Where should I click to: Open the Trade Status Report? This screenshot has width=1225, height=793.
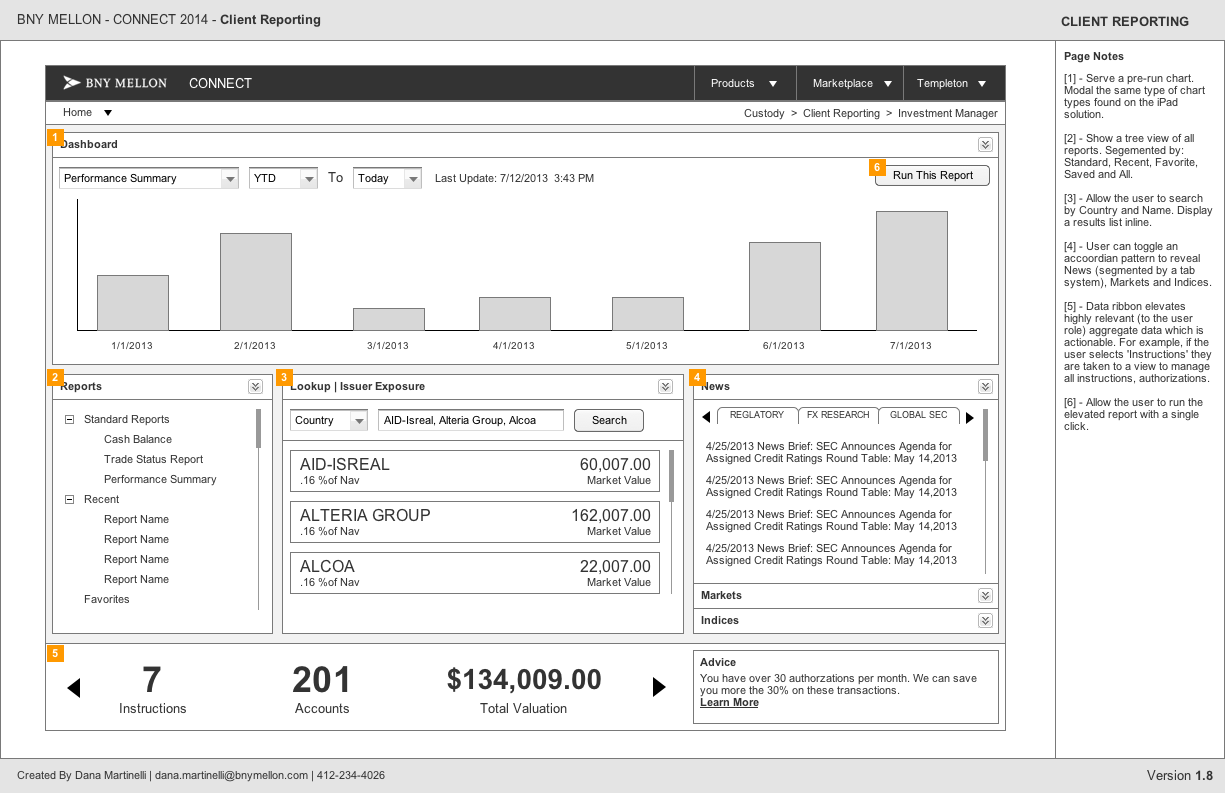click(x=153, y=459)
